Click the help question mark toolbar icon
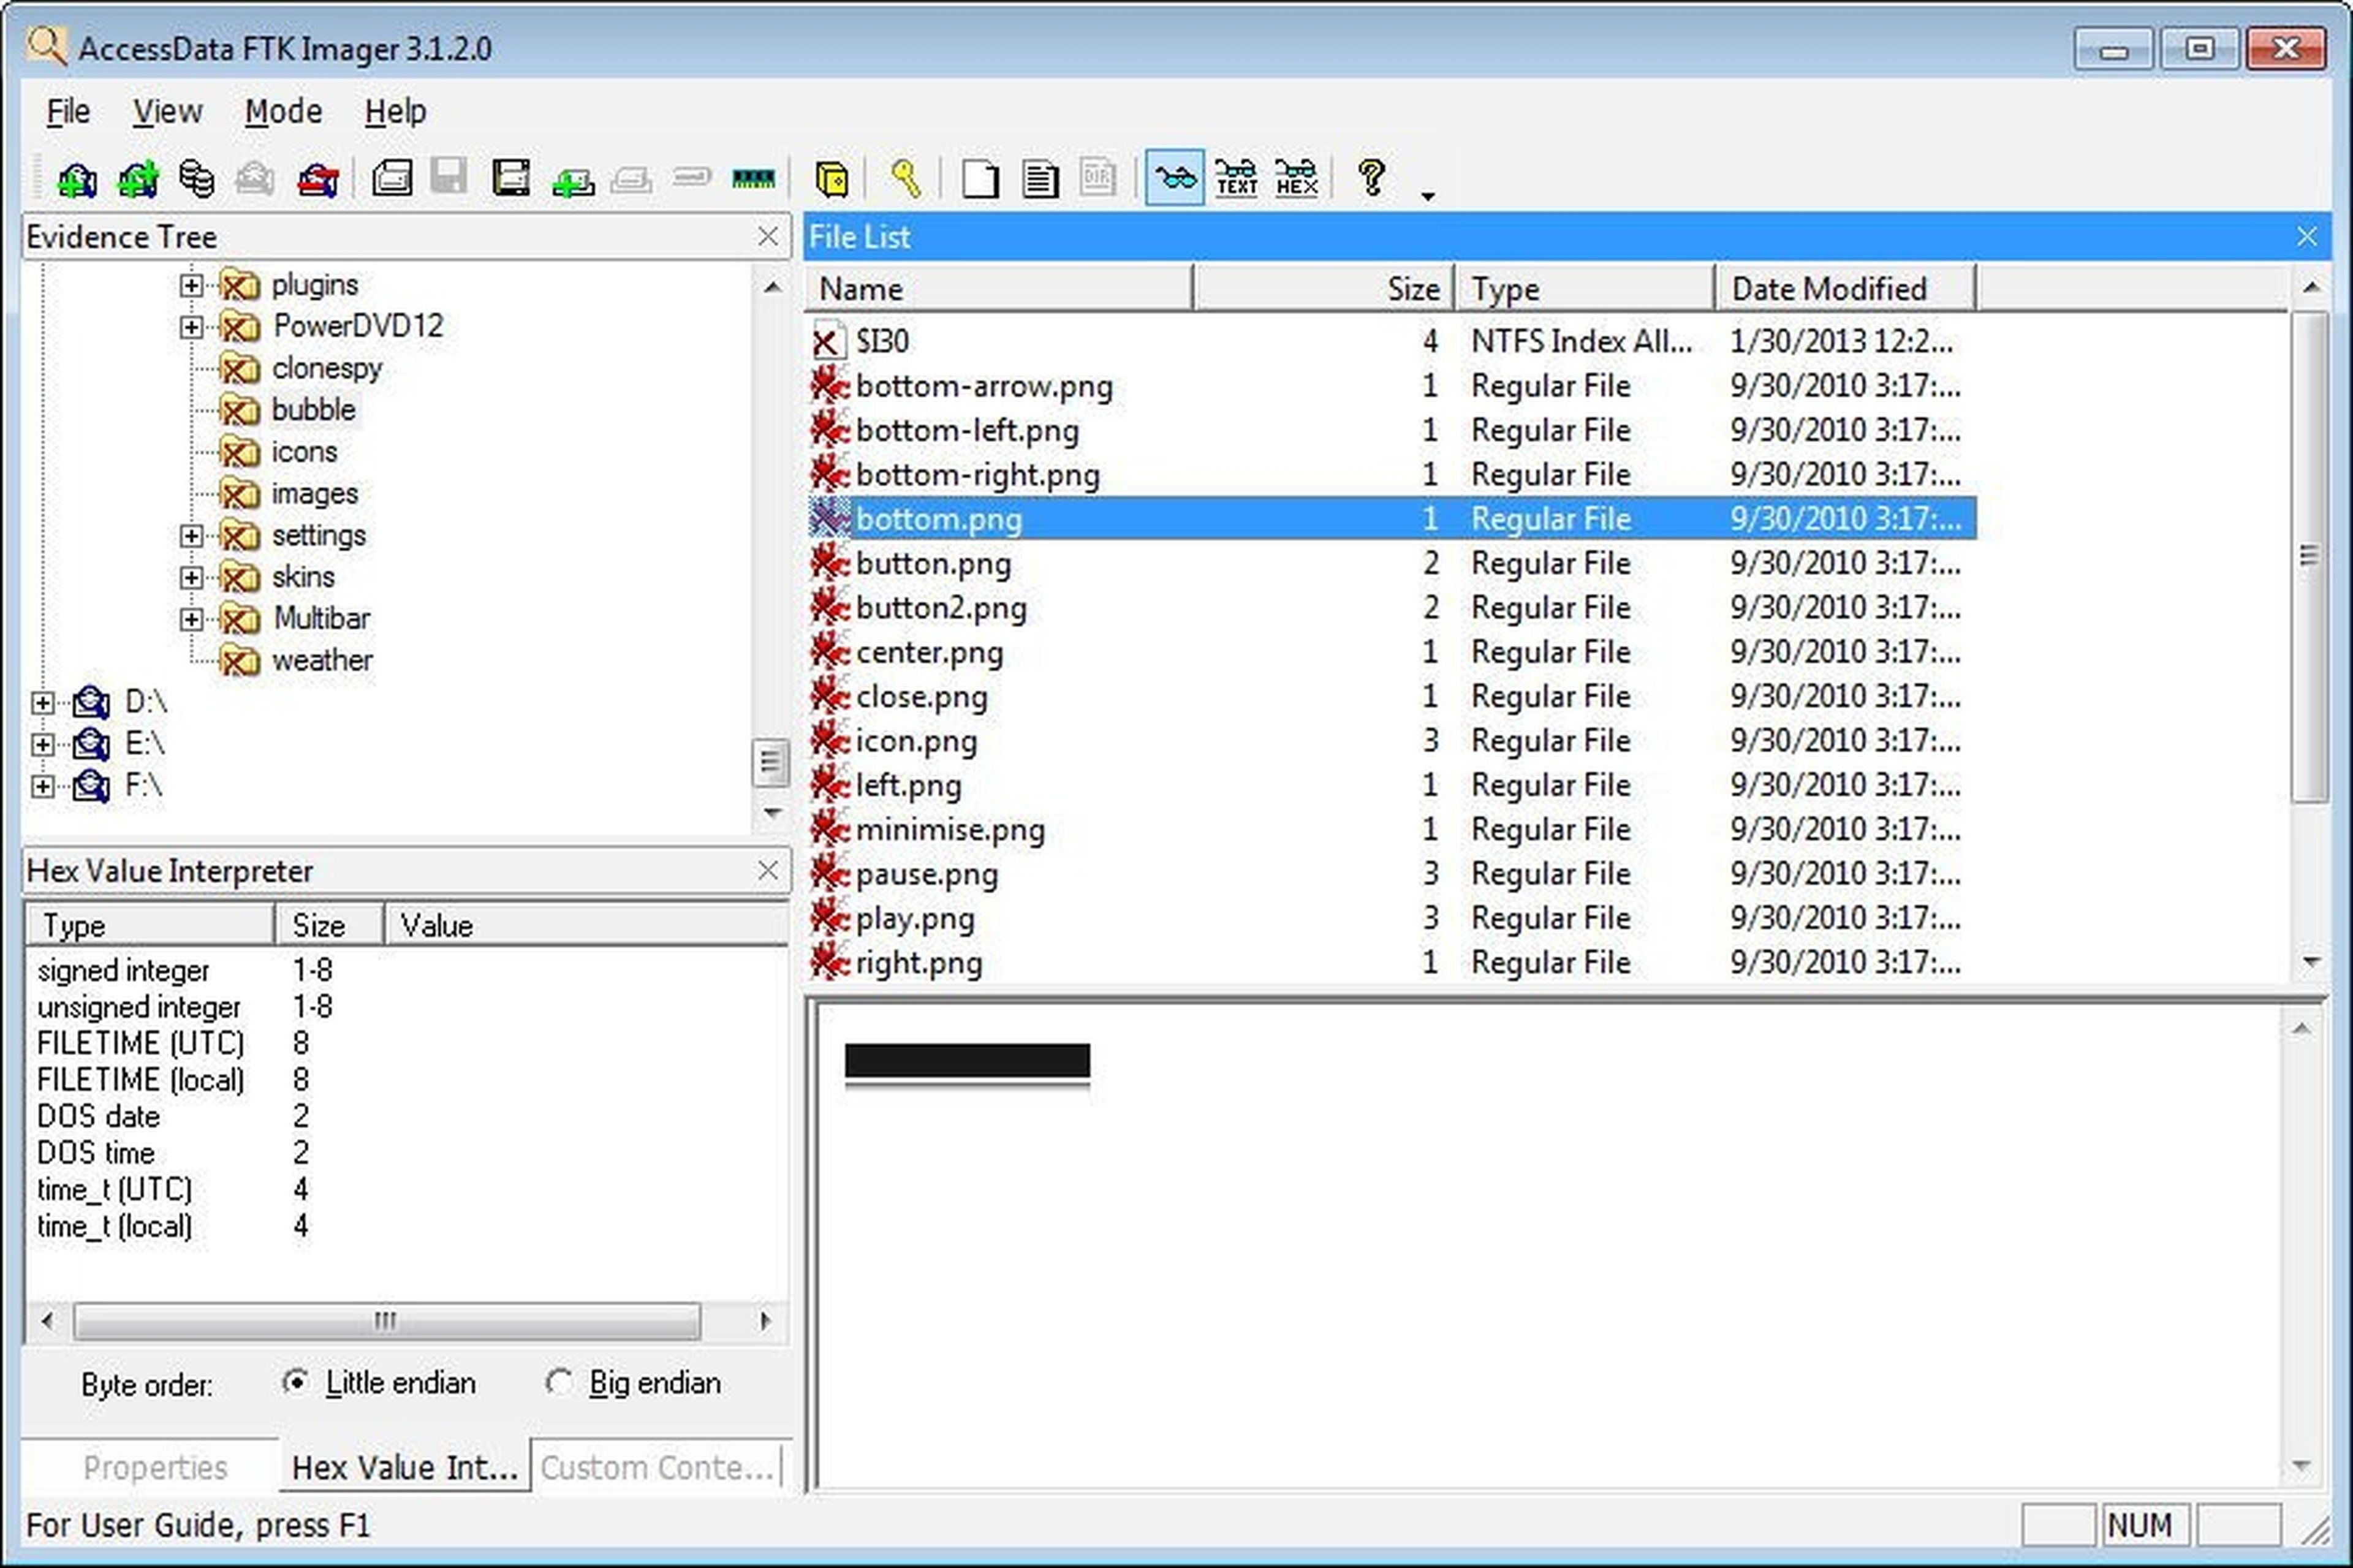Image resolution: width=2353 pixels, height=1568 pixels. point(1372,178)
